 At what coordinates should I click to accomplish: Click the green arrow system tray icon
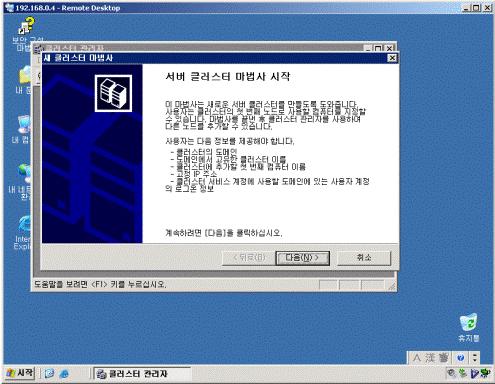463,373
